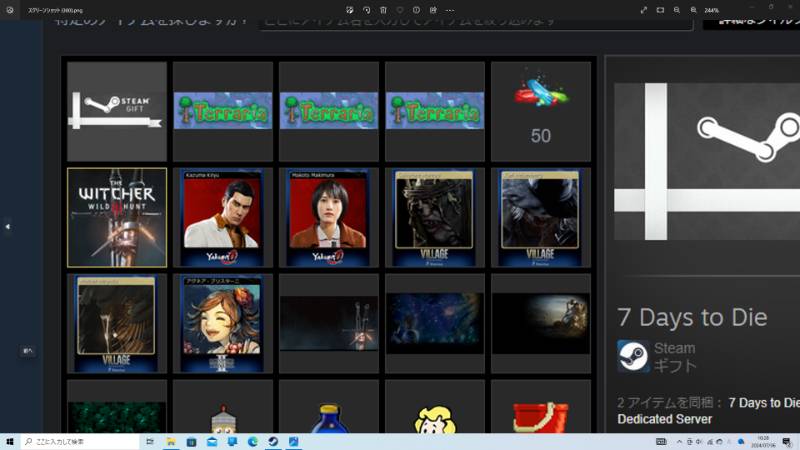Open the taskbar clock and date
Image resolution: width=800 pixels, height=450 pixels.
[x=763, y=441]
